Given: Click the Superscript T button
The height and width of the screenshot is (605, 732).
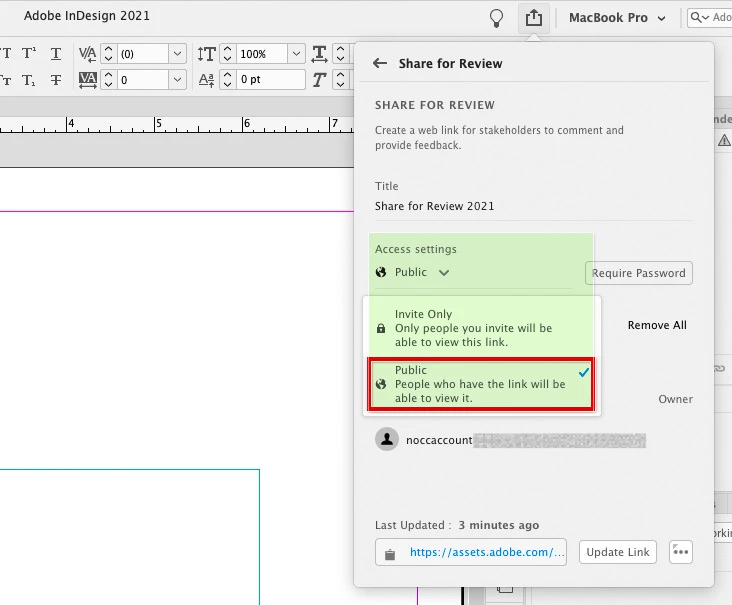Looking at the screenshot, I should click(28, 54).
